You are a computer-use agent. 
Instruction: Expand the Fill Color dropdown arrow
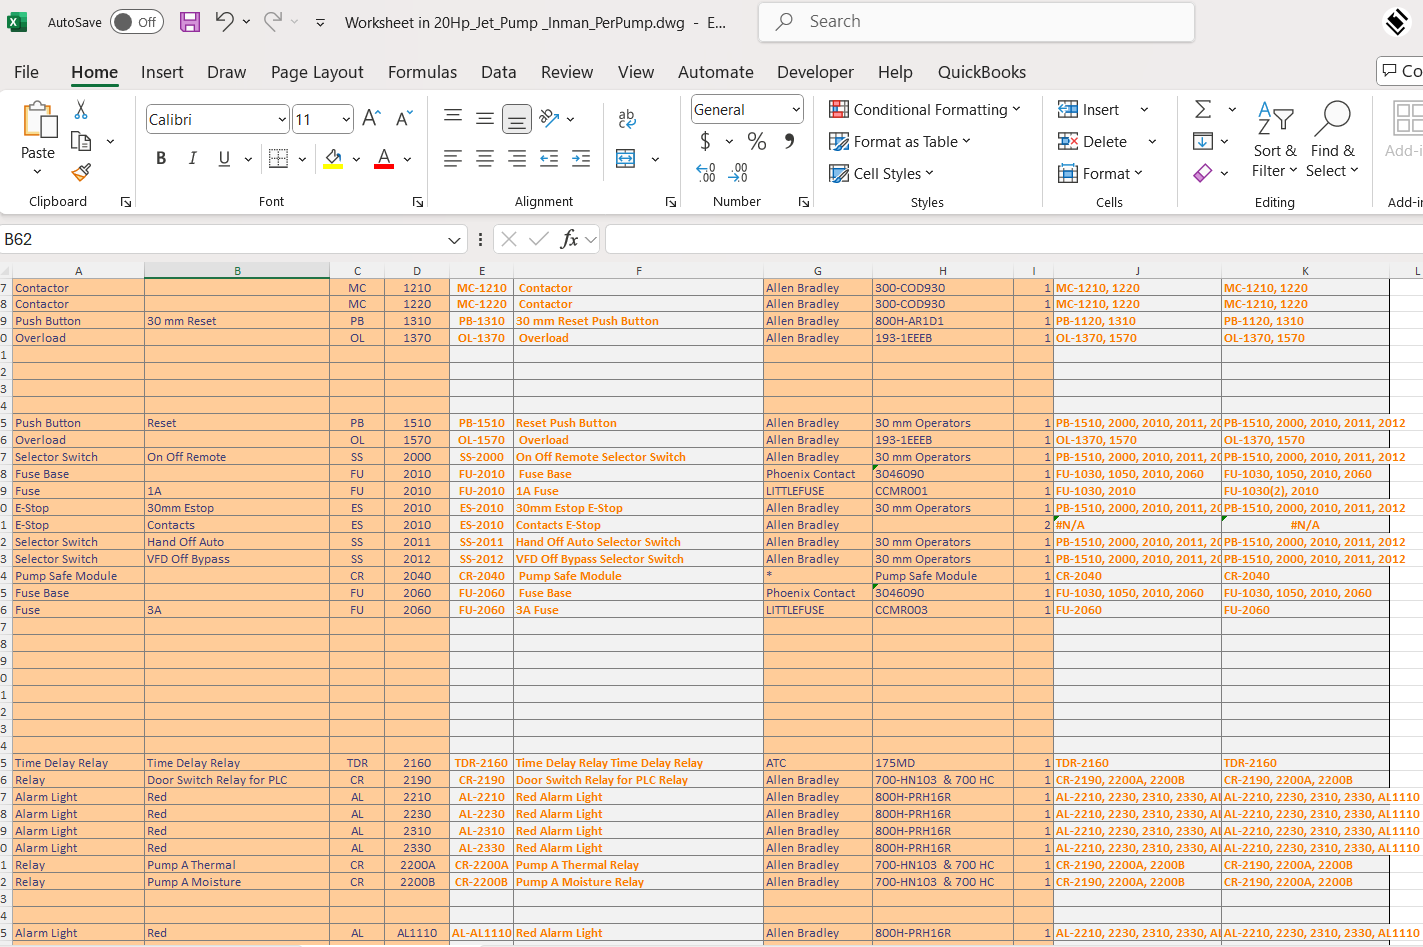tap(356, 159)
